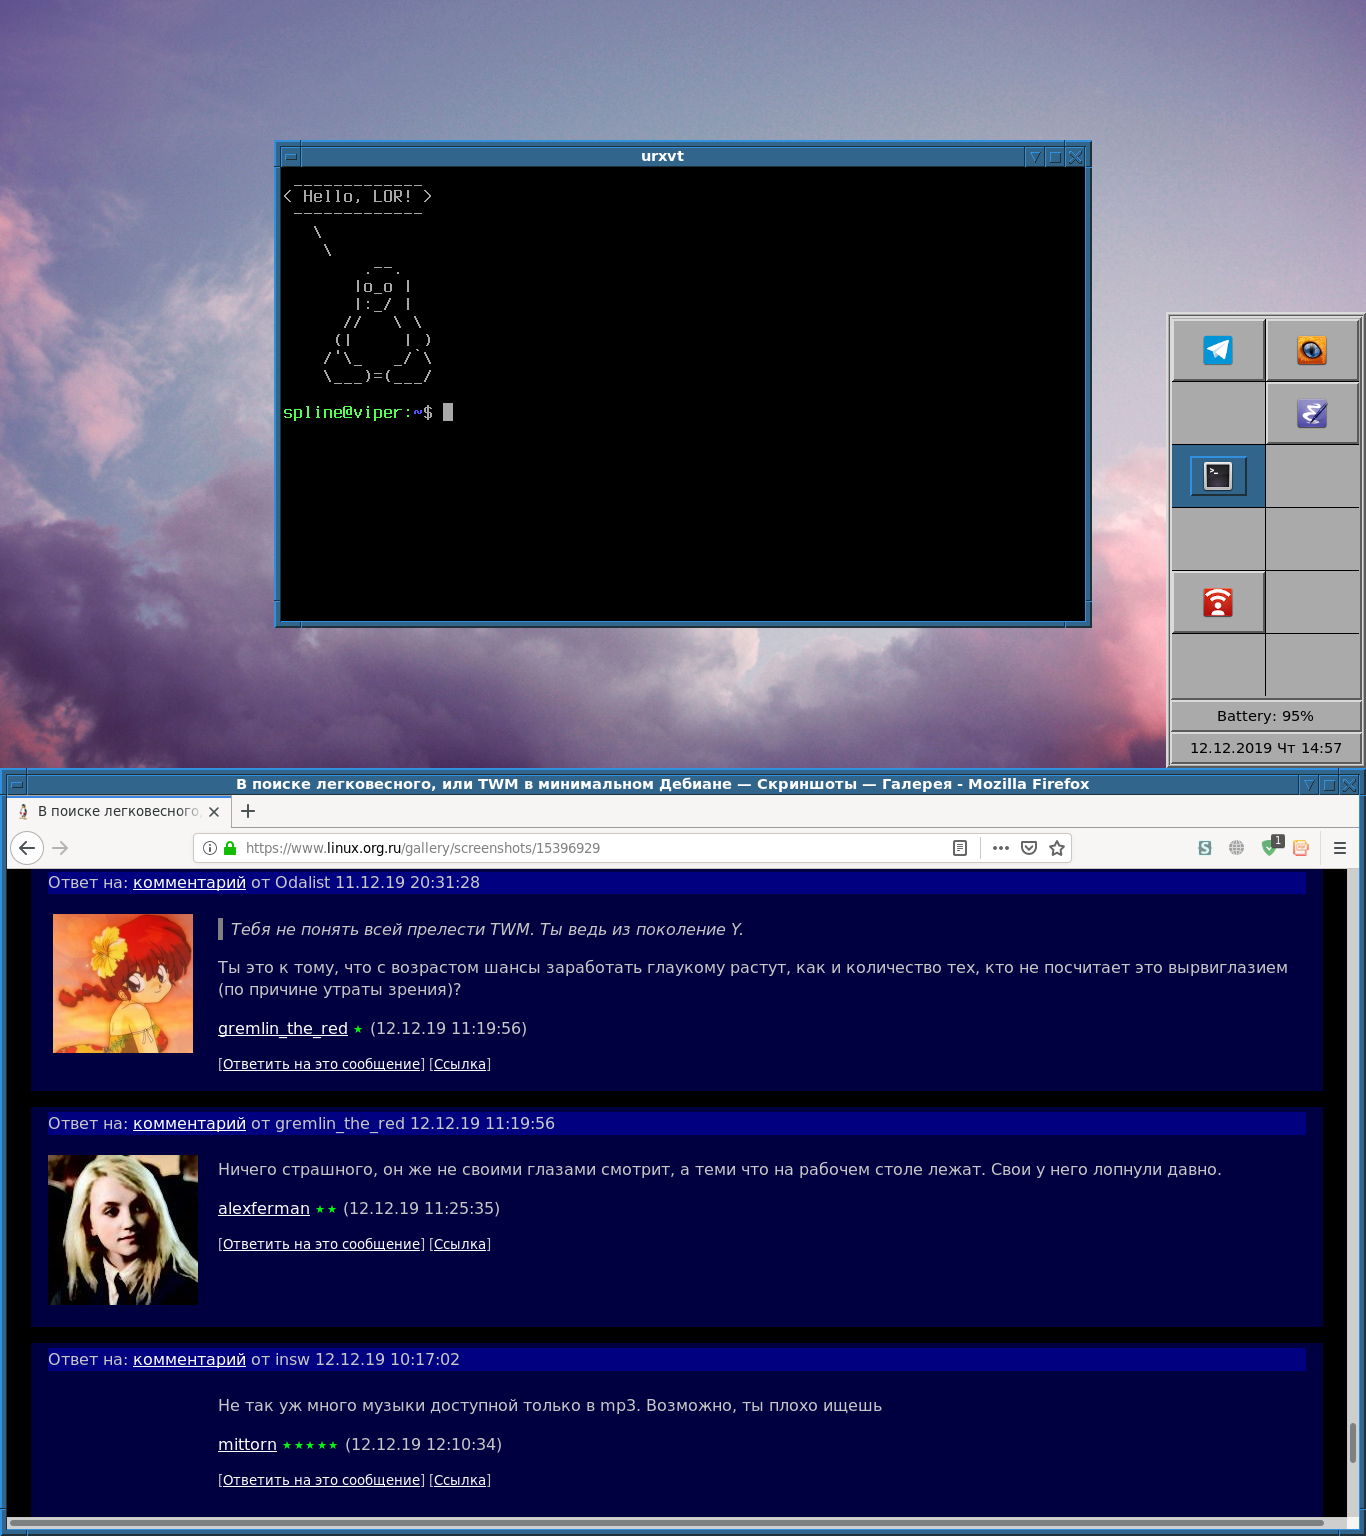The height and width of the screenshot is (1536, 1366).
Task: Select the 'В поиске легковесного' tab
Action: point(119,811)
